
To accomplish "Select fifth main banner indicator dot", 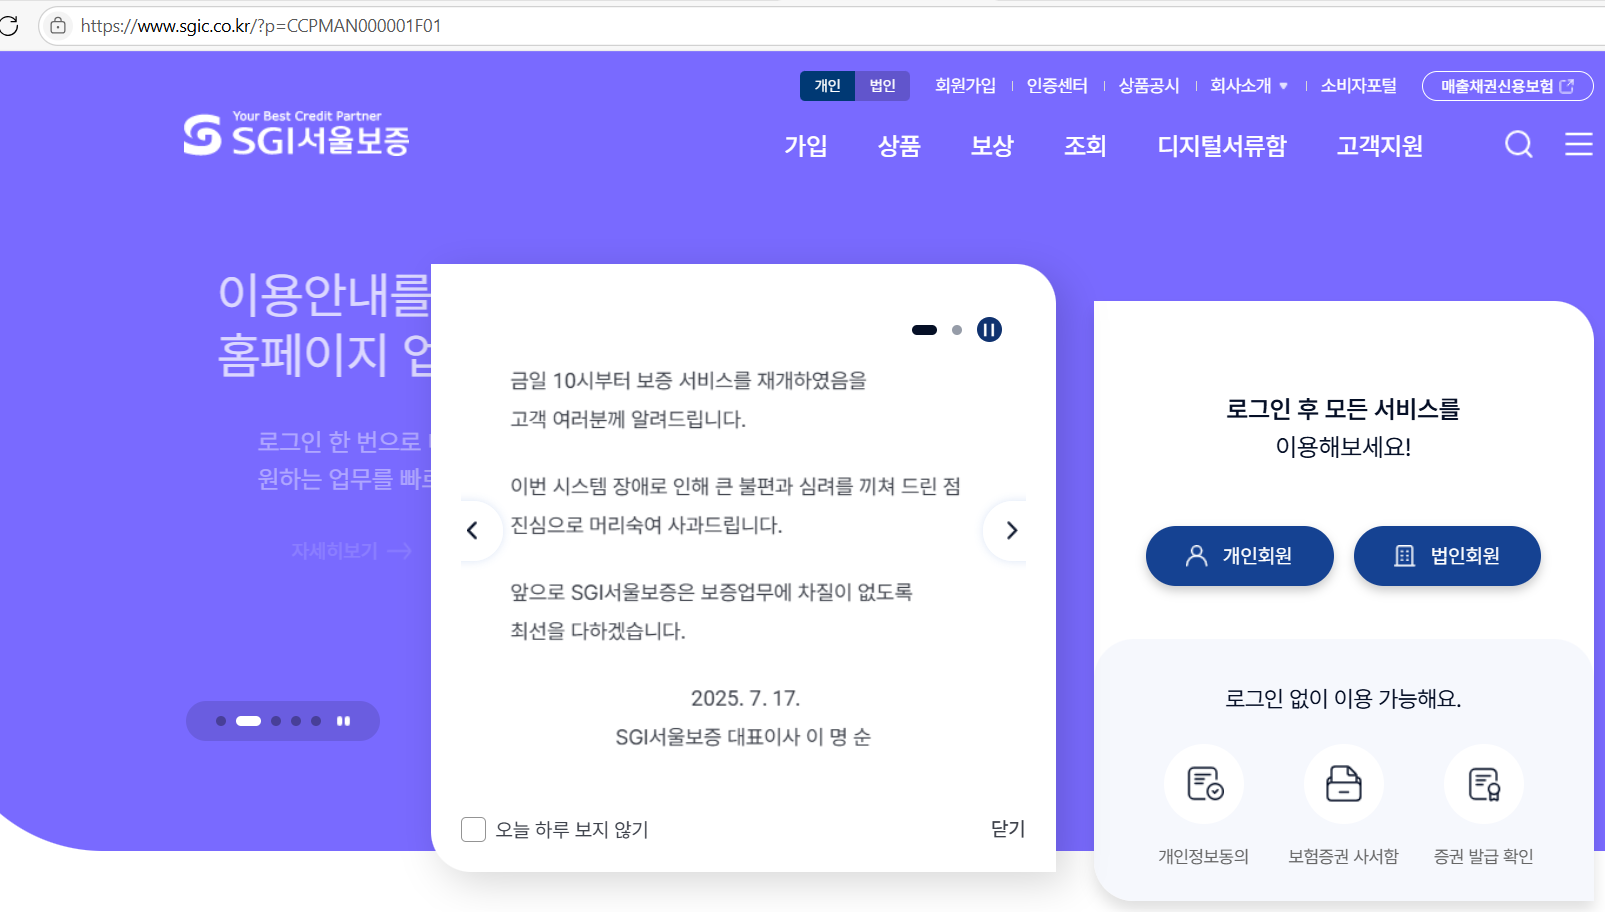I will pos(316,721).
